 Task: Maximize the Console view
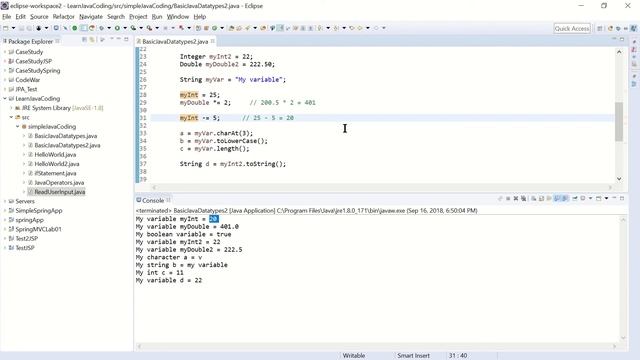point(622,198)
